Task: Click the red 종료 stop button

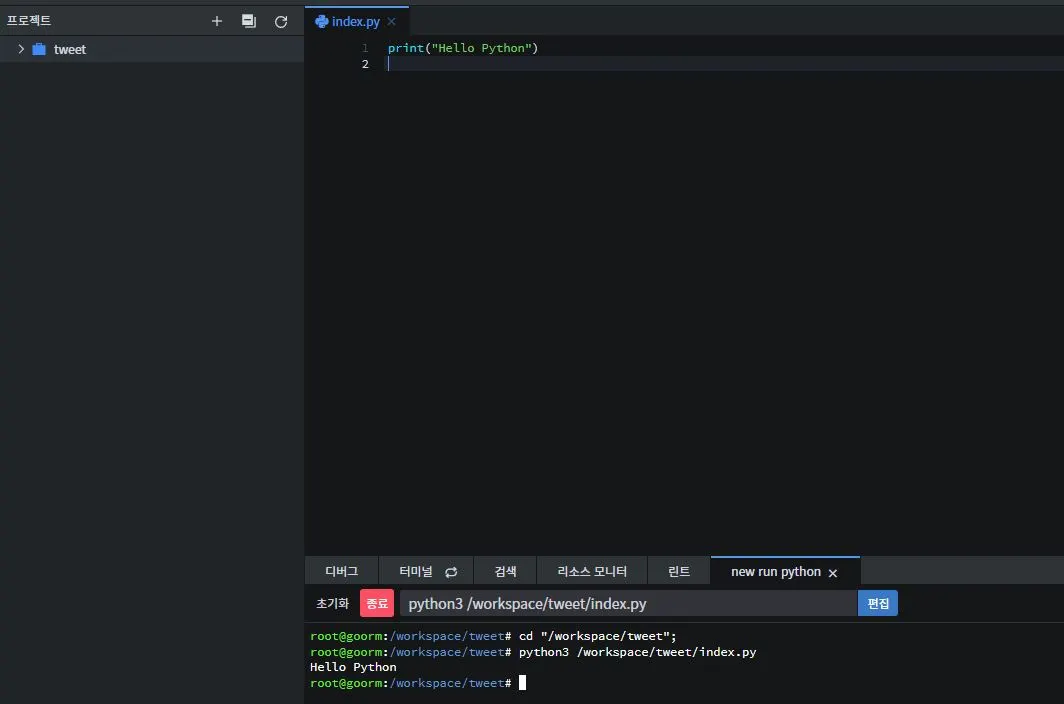Action: point(377,603)
